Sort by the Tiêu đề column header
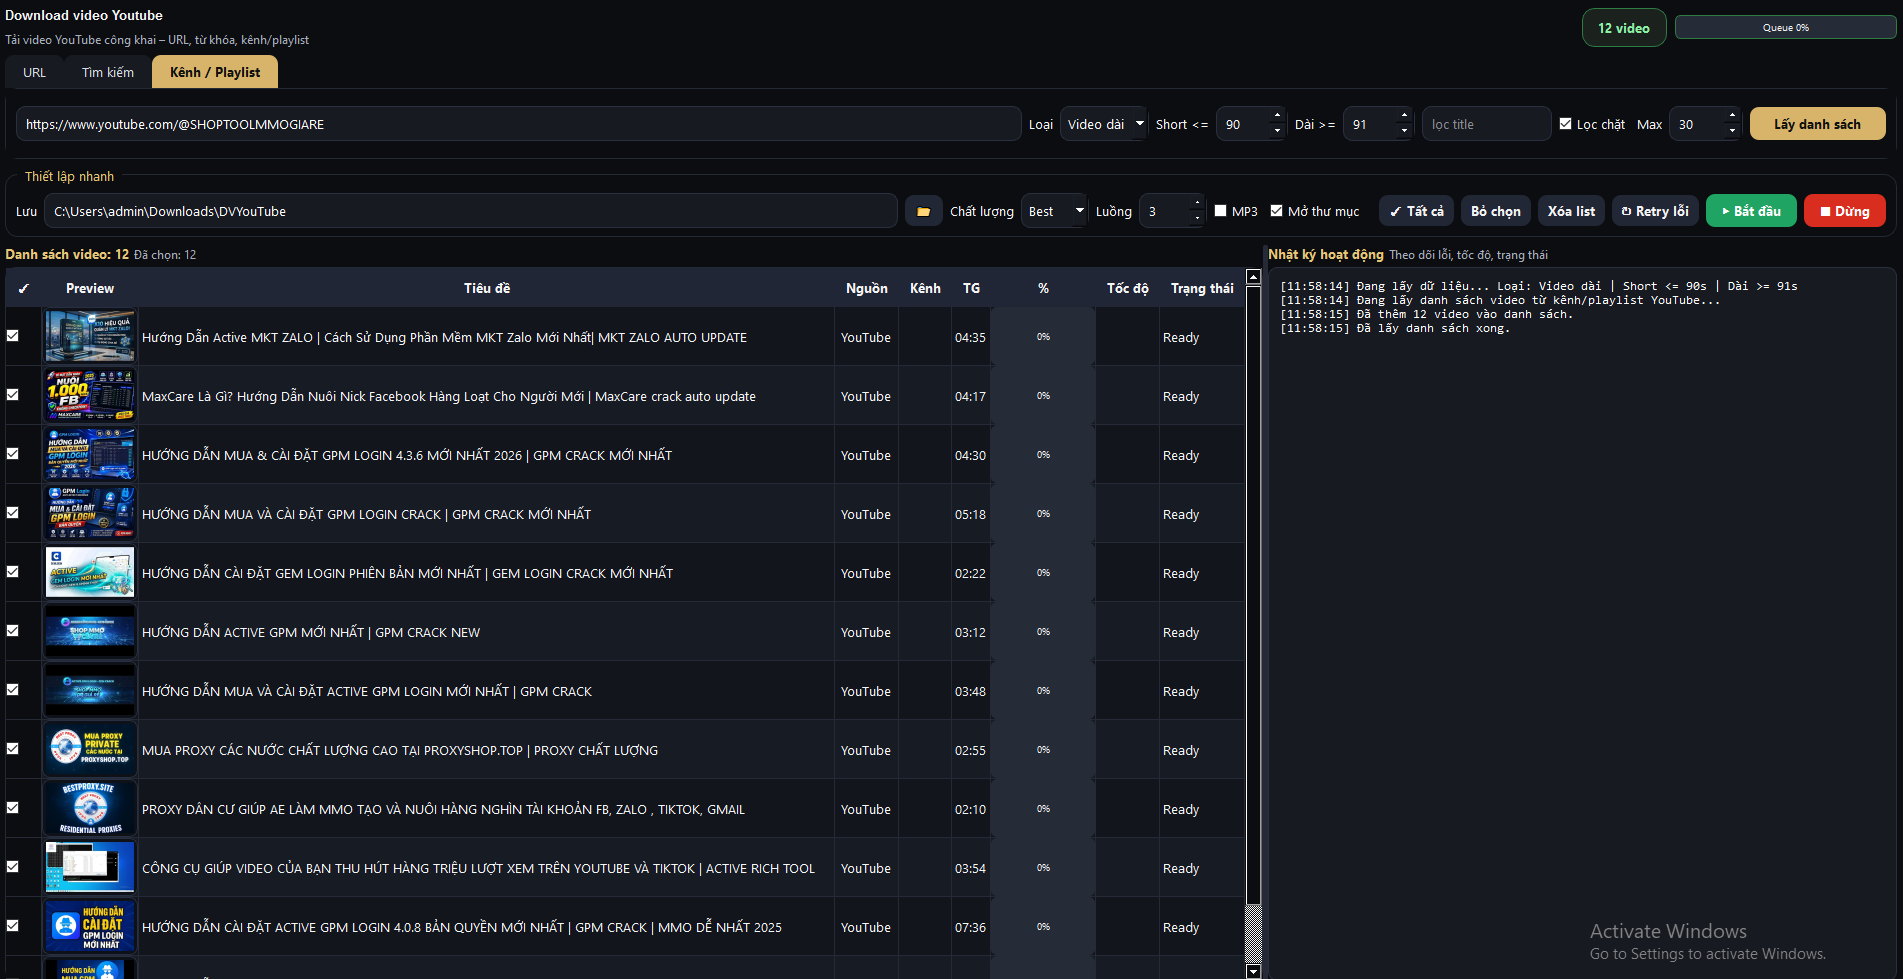Viewport: 1903px width, 979px height. click(x=487, y=288)
